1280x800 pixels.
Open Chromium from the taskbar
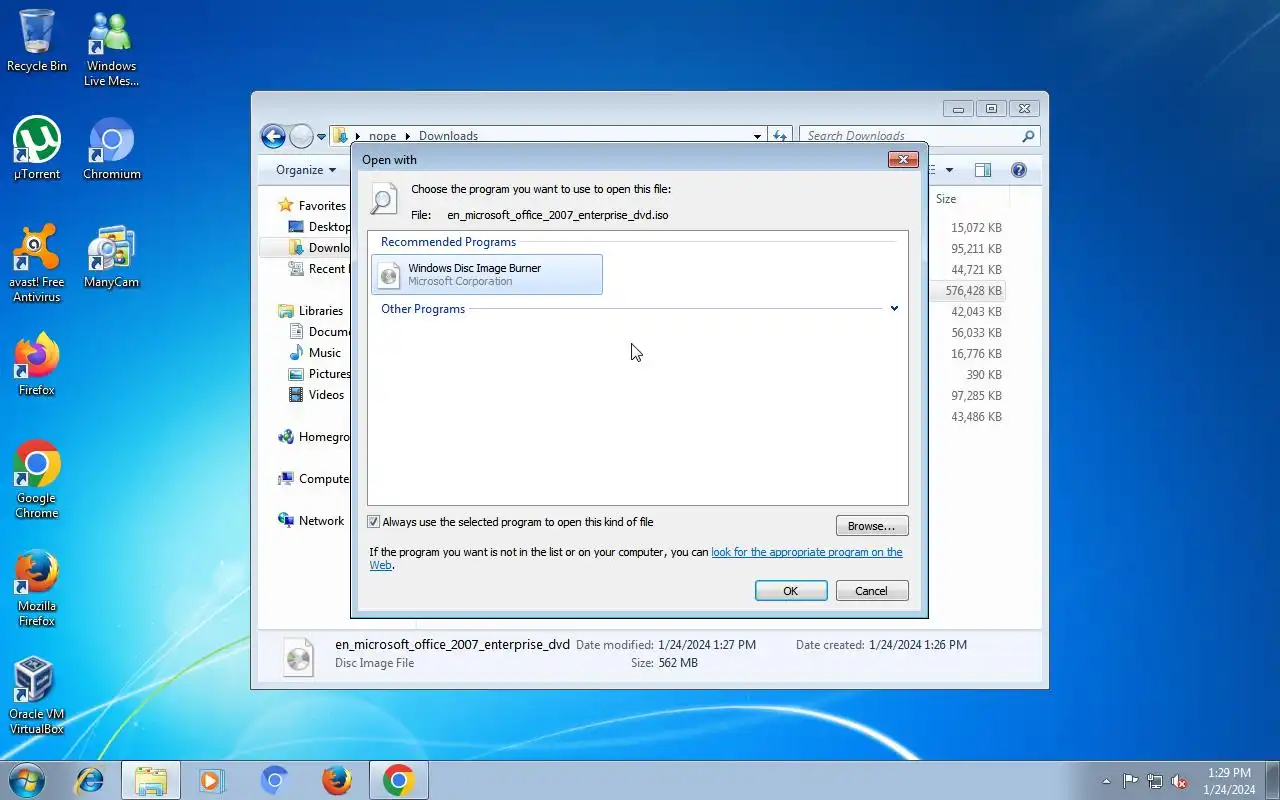pyautogui.click(x=274, y=780)
